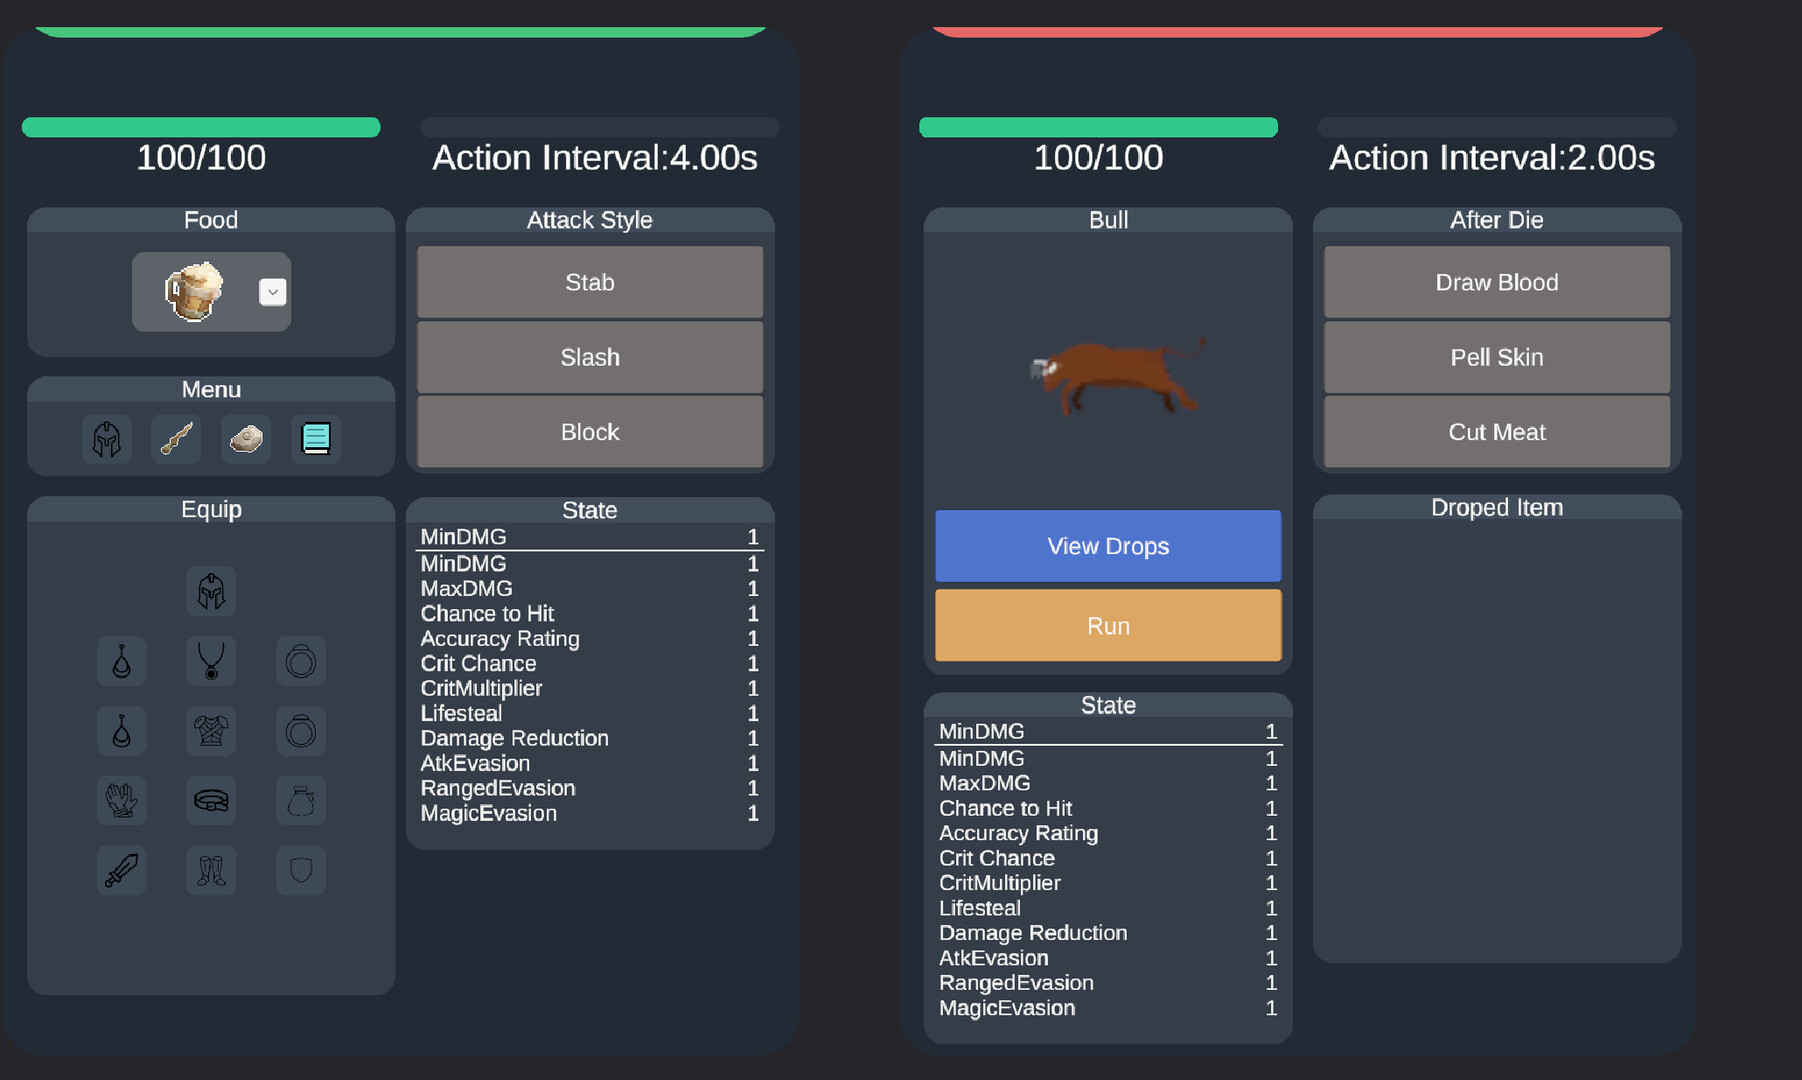Click the beer mug food item
The image size is (1802, 1080).
194,292
